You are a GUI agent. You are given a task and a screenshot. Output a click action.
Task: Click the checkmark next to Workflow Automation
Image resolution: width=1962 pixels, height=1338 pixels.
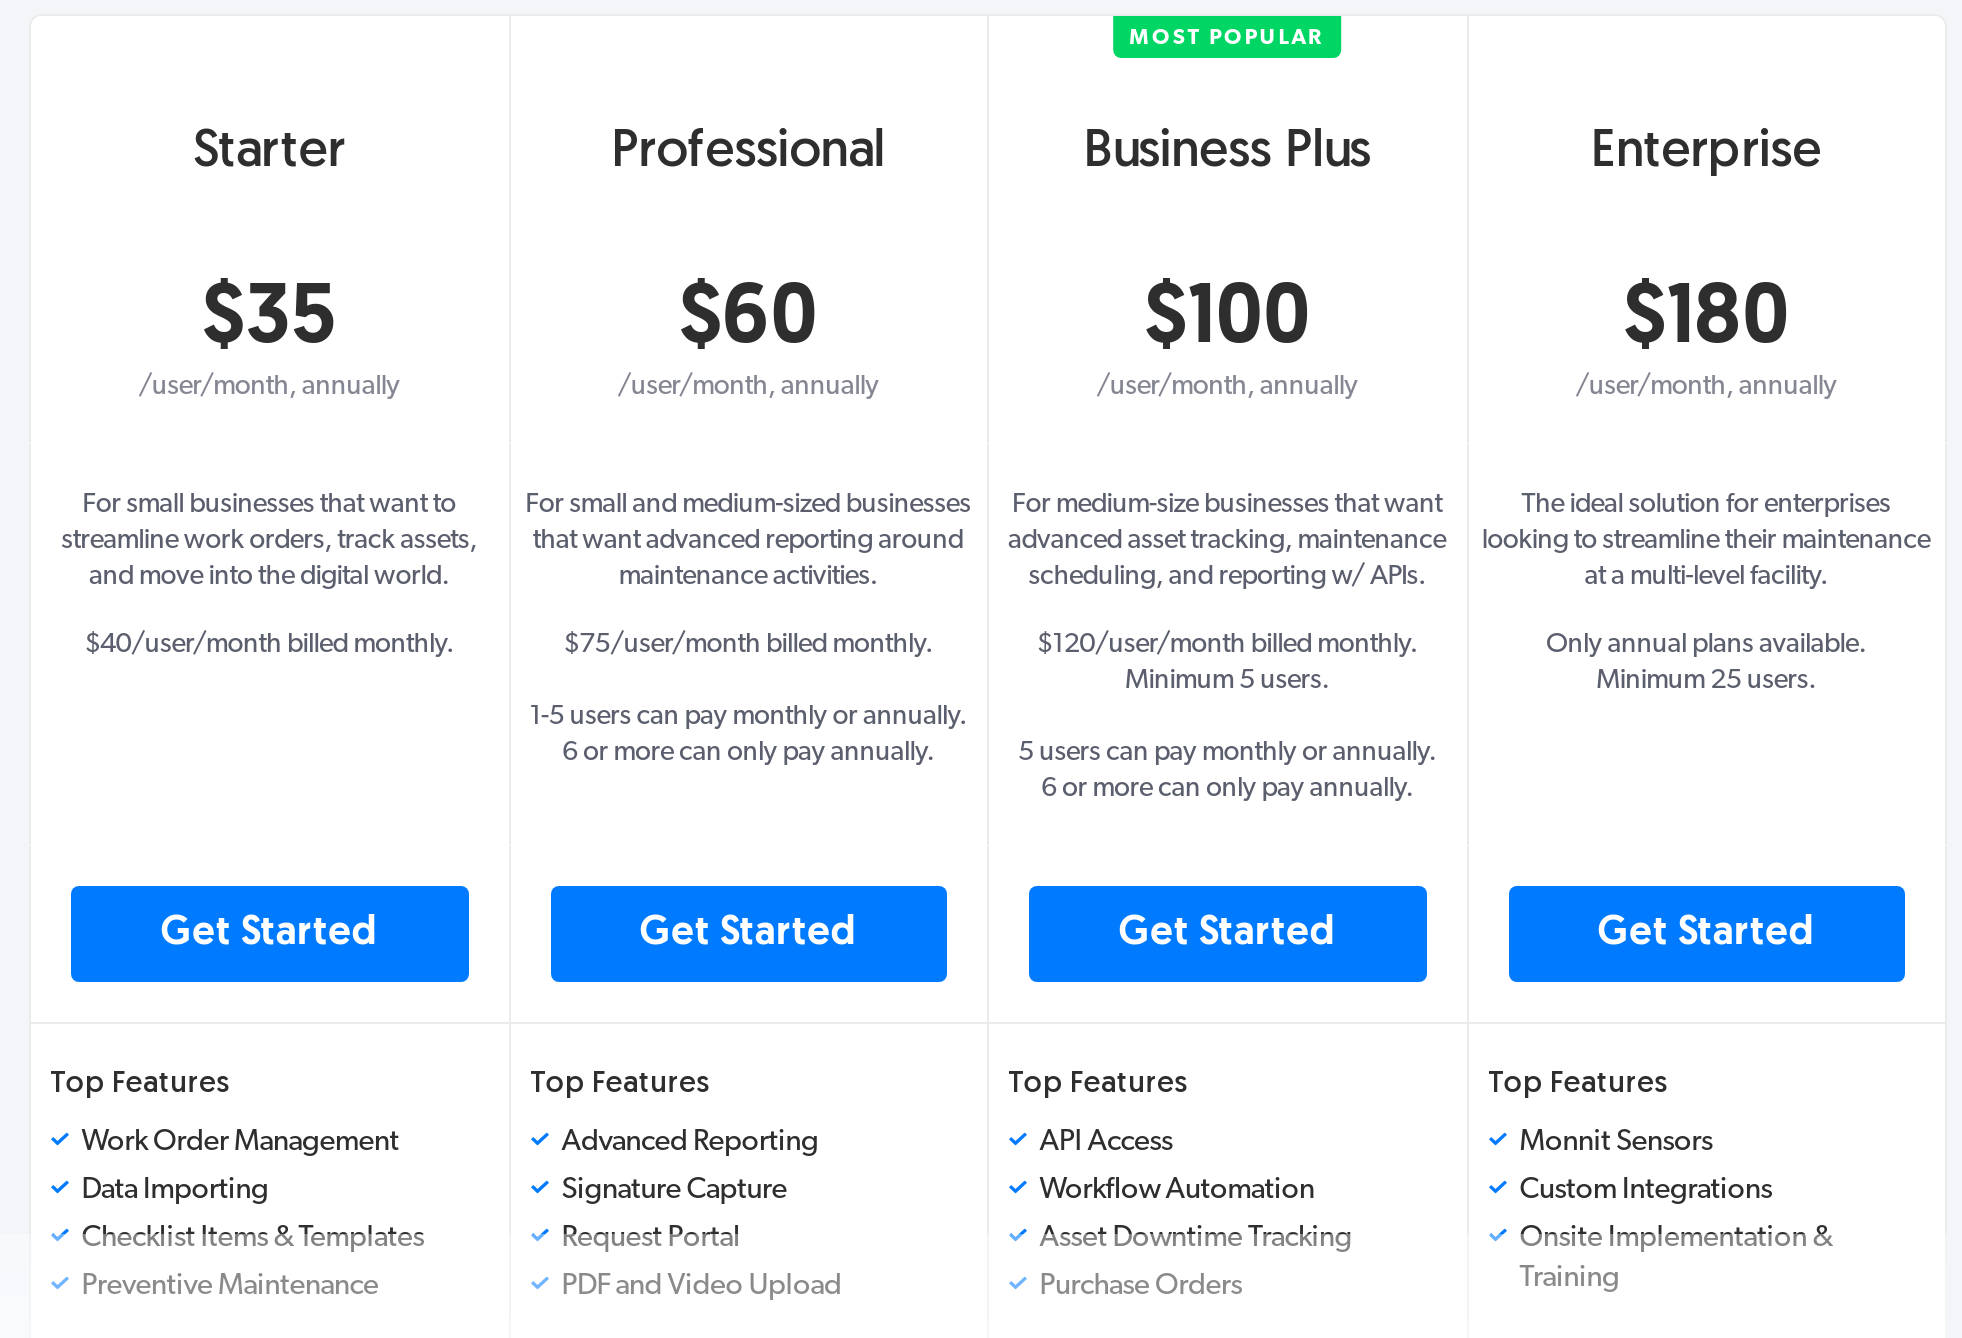(x=1018, y=1186)
